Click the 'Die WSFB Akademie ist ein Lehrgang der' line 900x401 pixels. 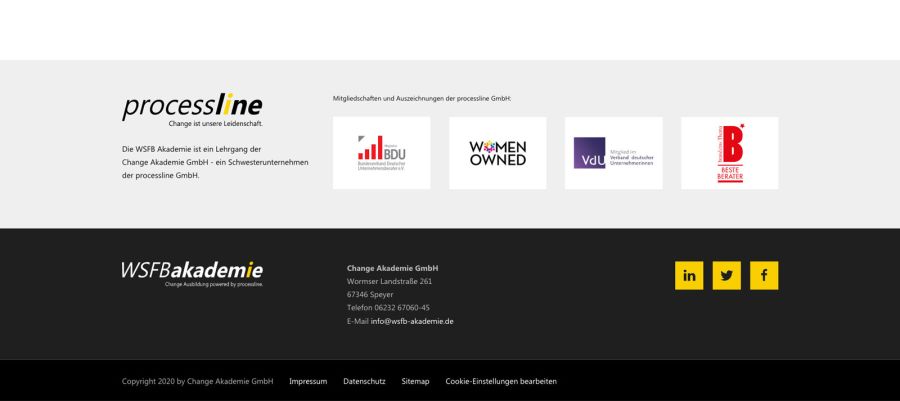192,149
